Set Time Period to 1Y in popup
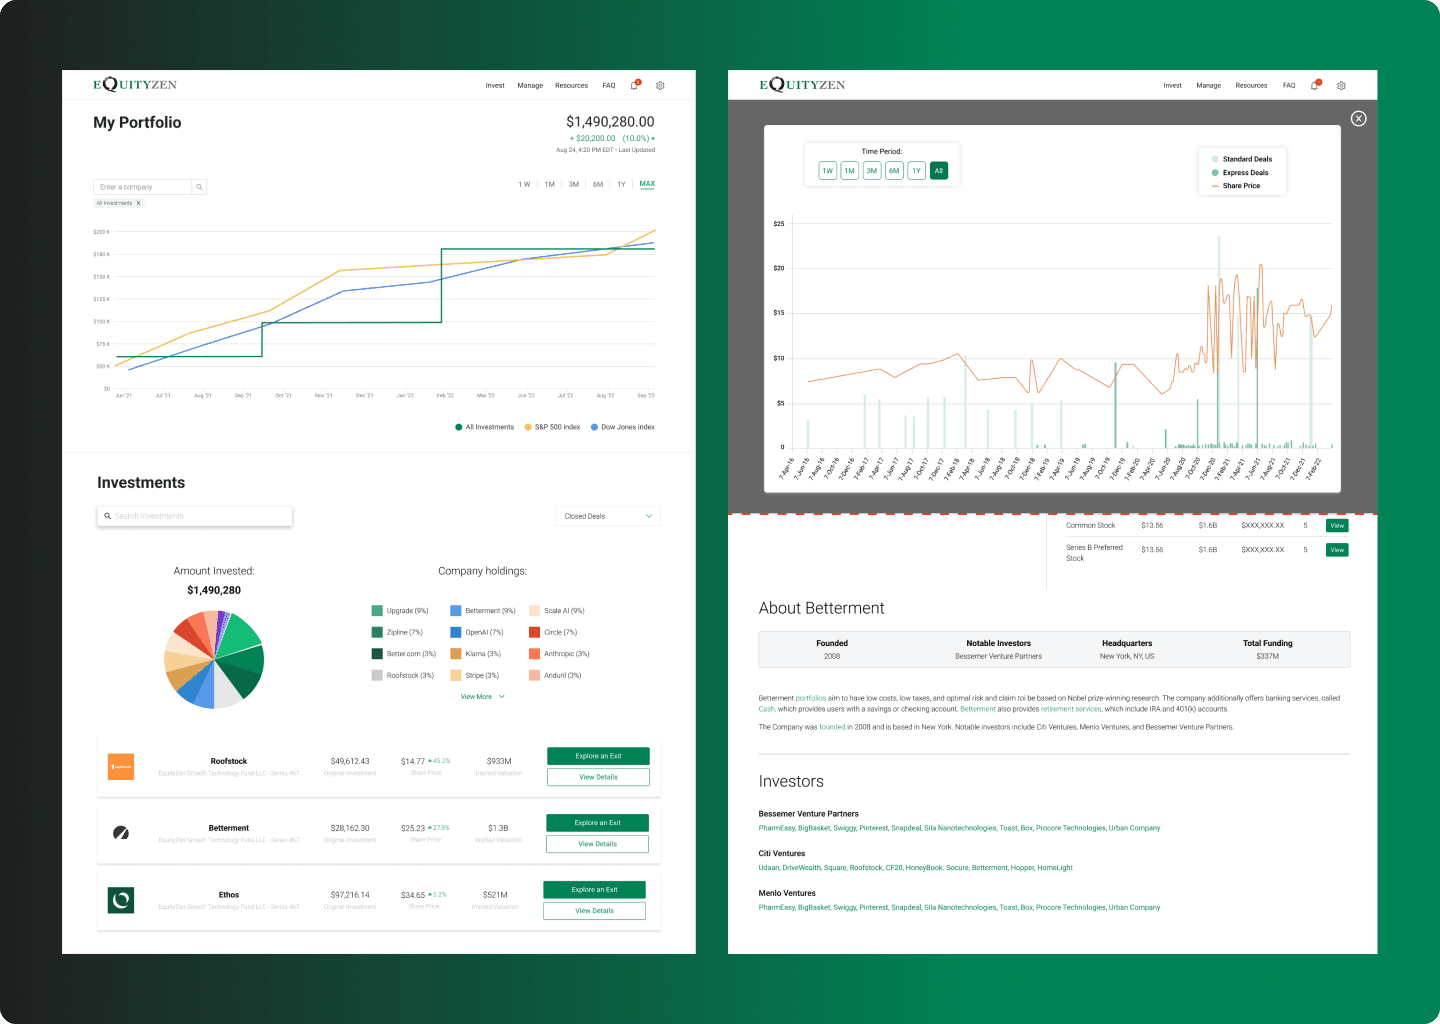 (x=916, y=171)
